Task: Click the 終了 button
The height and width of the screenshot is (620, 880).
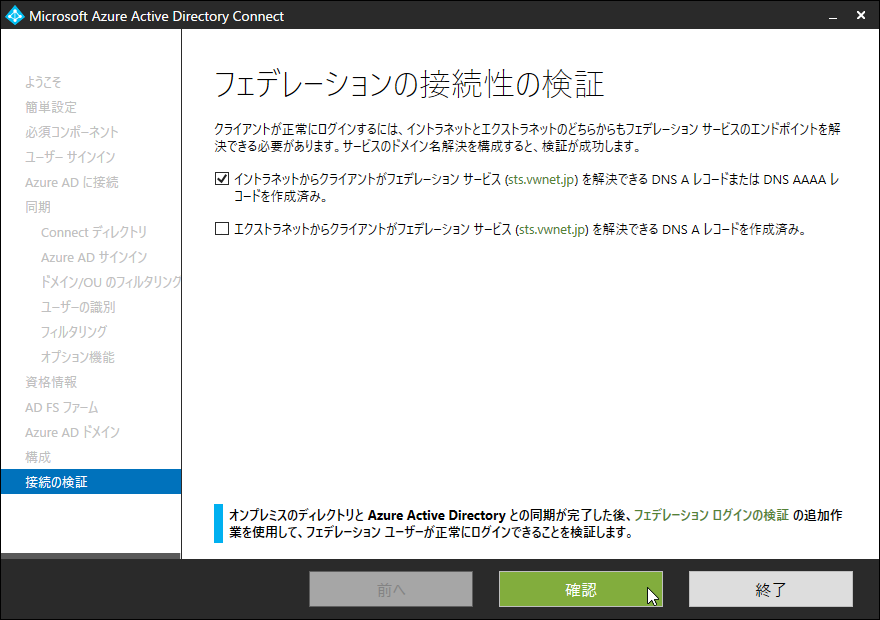Action: coord(771,589)
